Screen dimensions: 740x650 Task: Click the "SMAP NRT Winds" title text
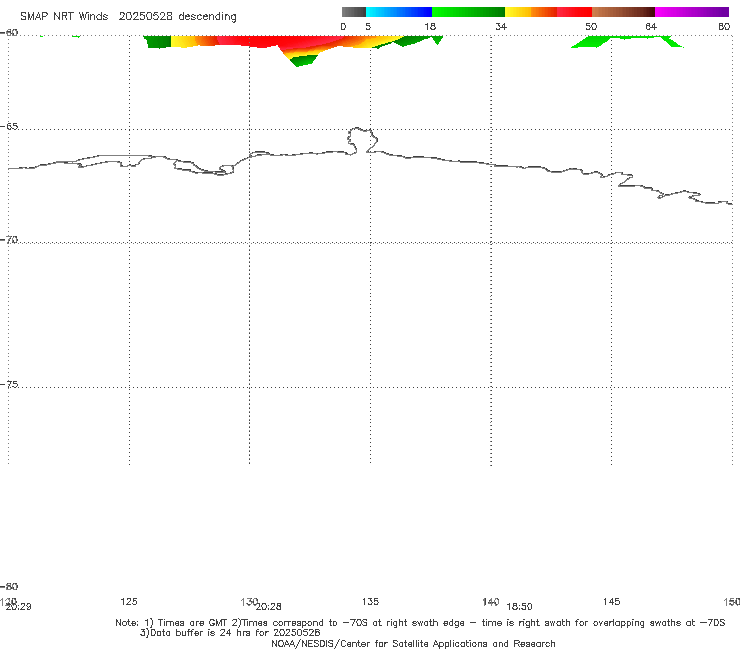click(64, 17)
